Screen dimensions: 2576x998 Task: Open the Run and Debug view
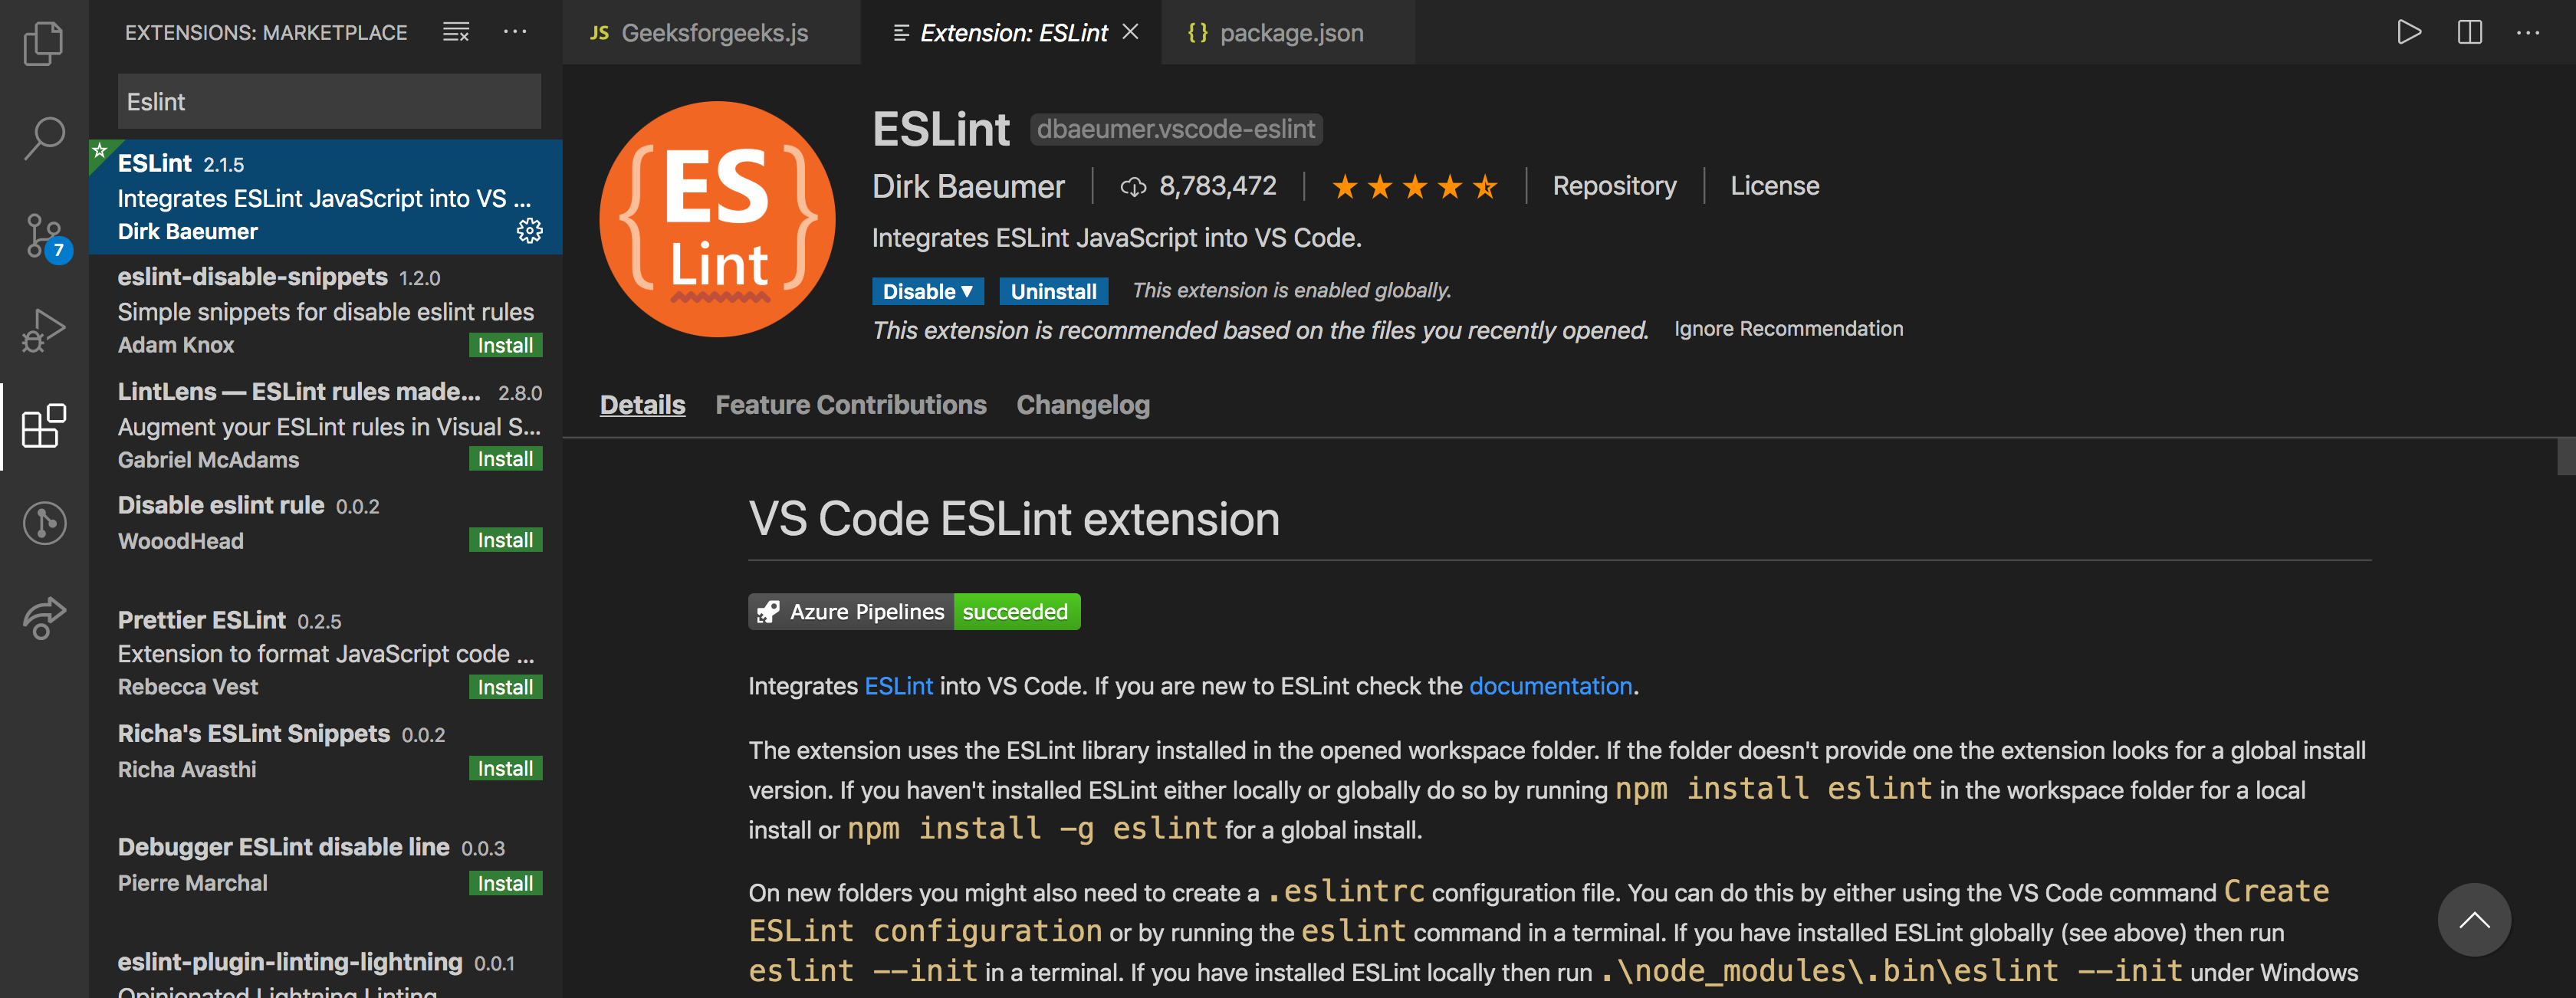[43, 328]
